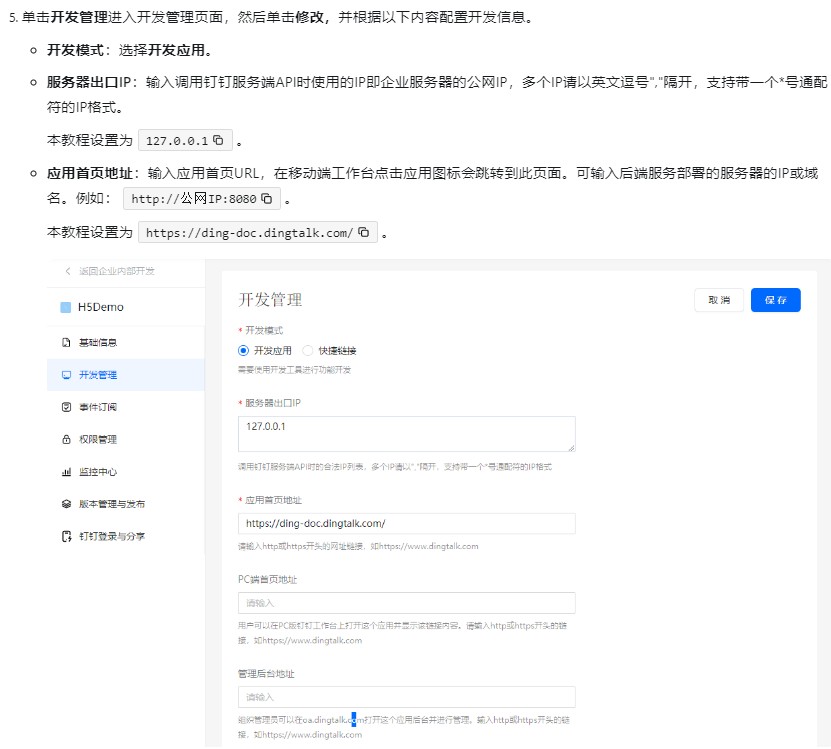
Task: Click the 基础信息 document icon
Action: (x=66, y=342)
